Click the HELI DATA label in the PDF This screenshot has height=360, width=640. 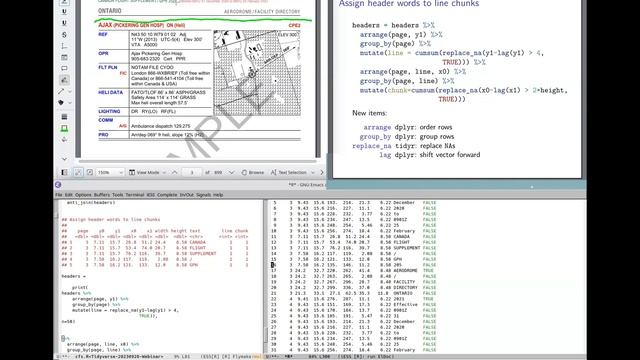[x=110, y=93]
